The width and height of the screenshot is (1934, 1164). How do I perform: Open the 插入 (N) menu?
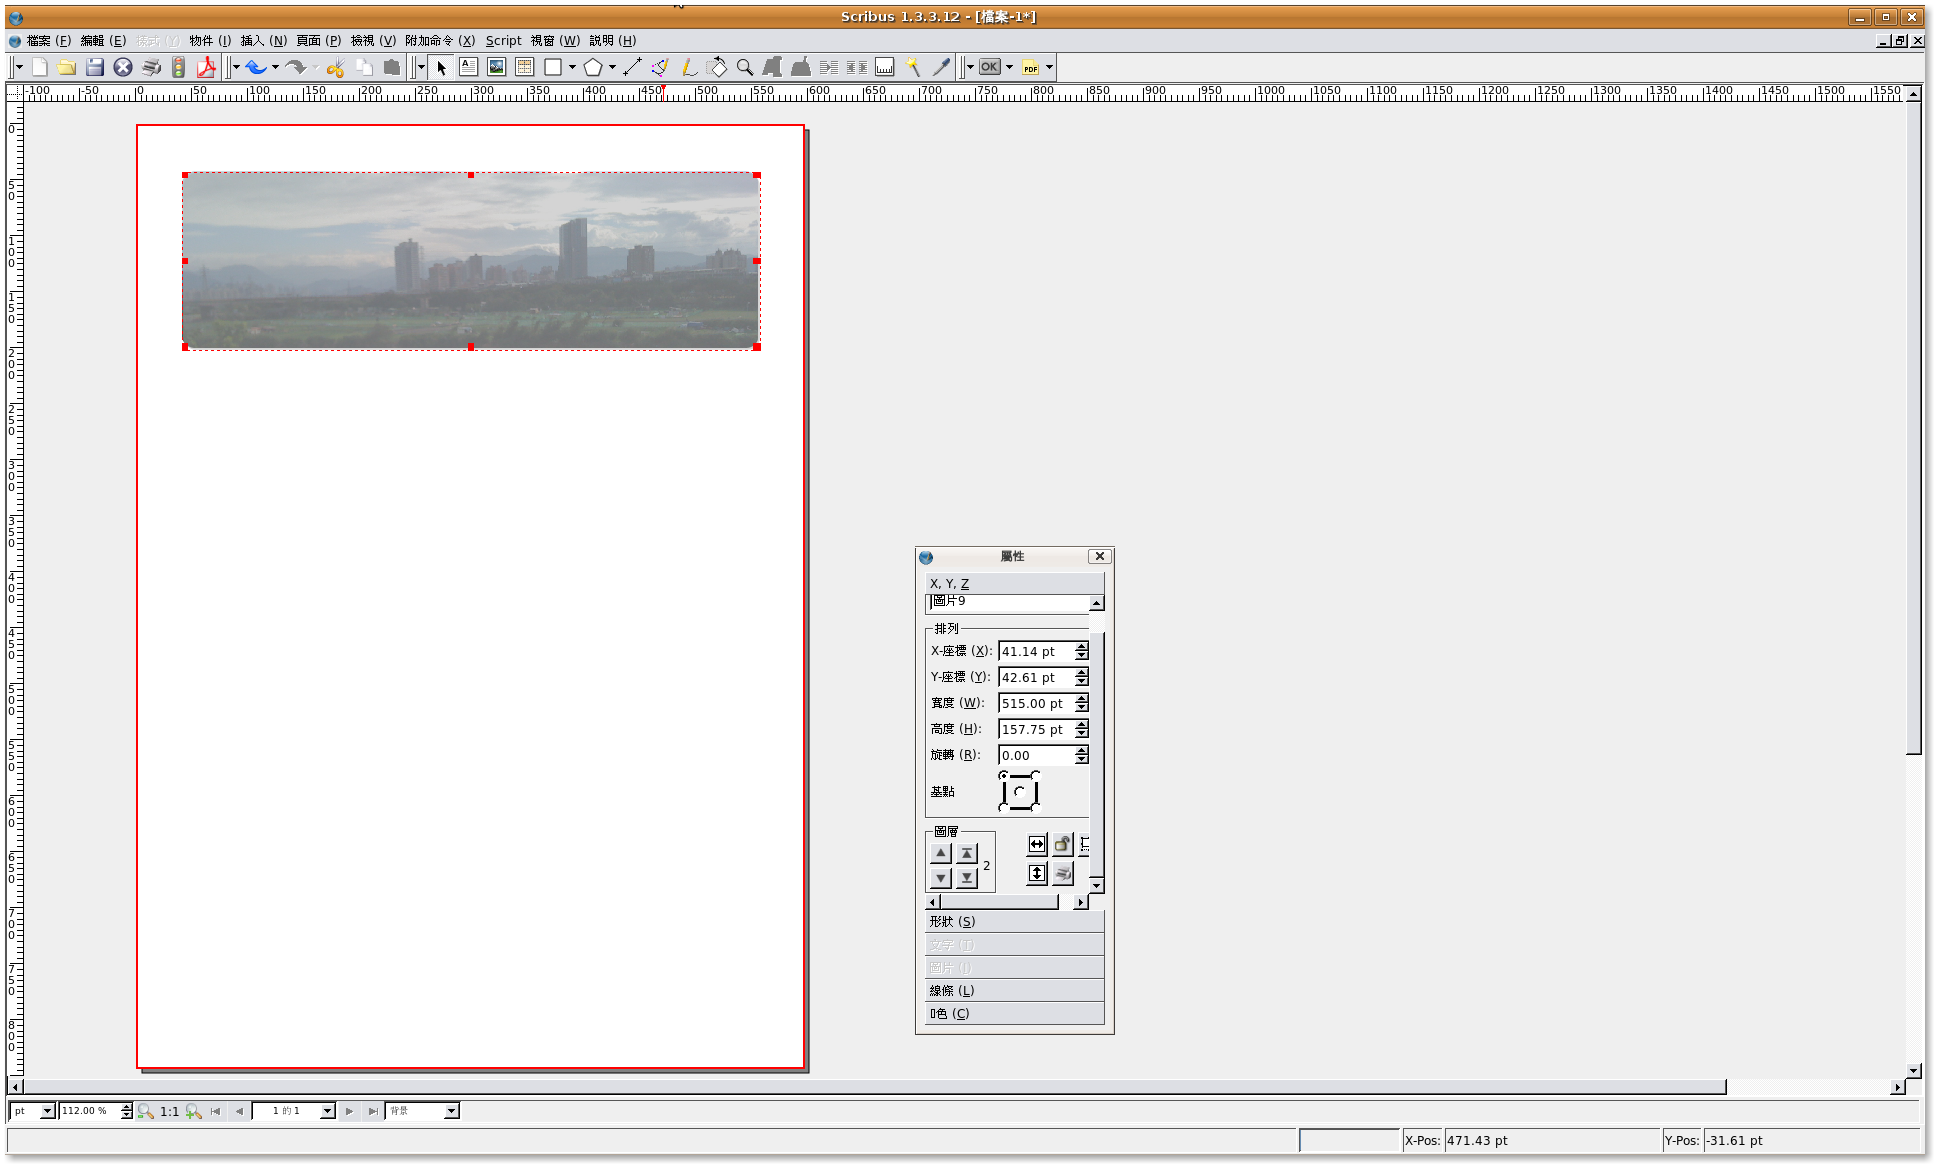pos(263,41)
